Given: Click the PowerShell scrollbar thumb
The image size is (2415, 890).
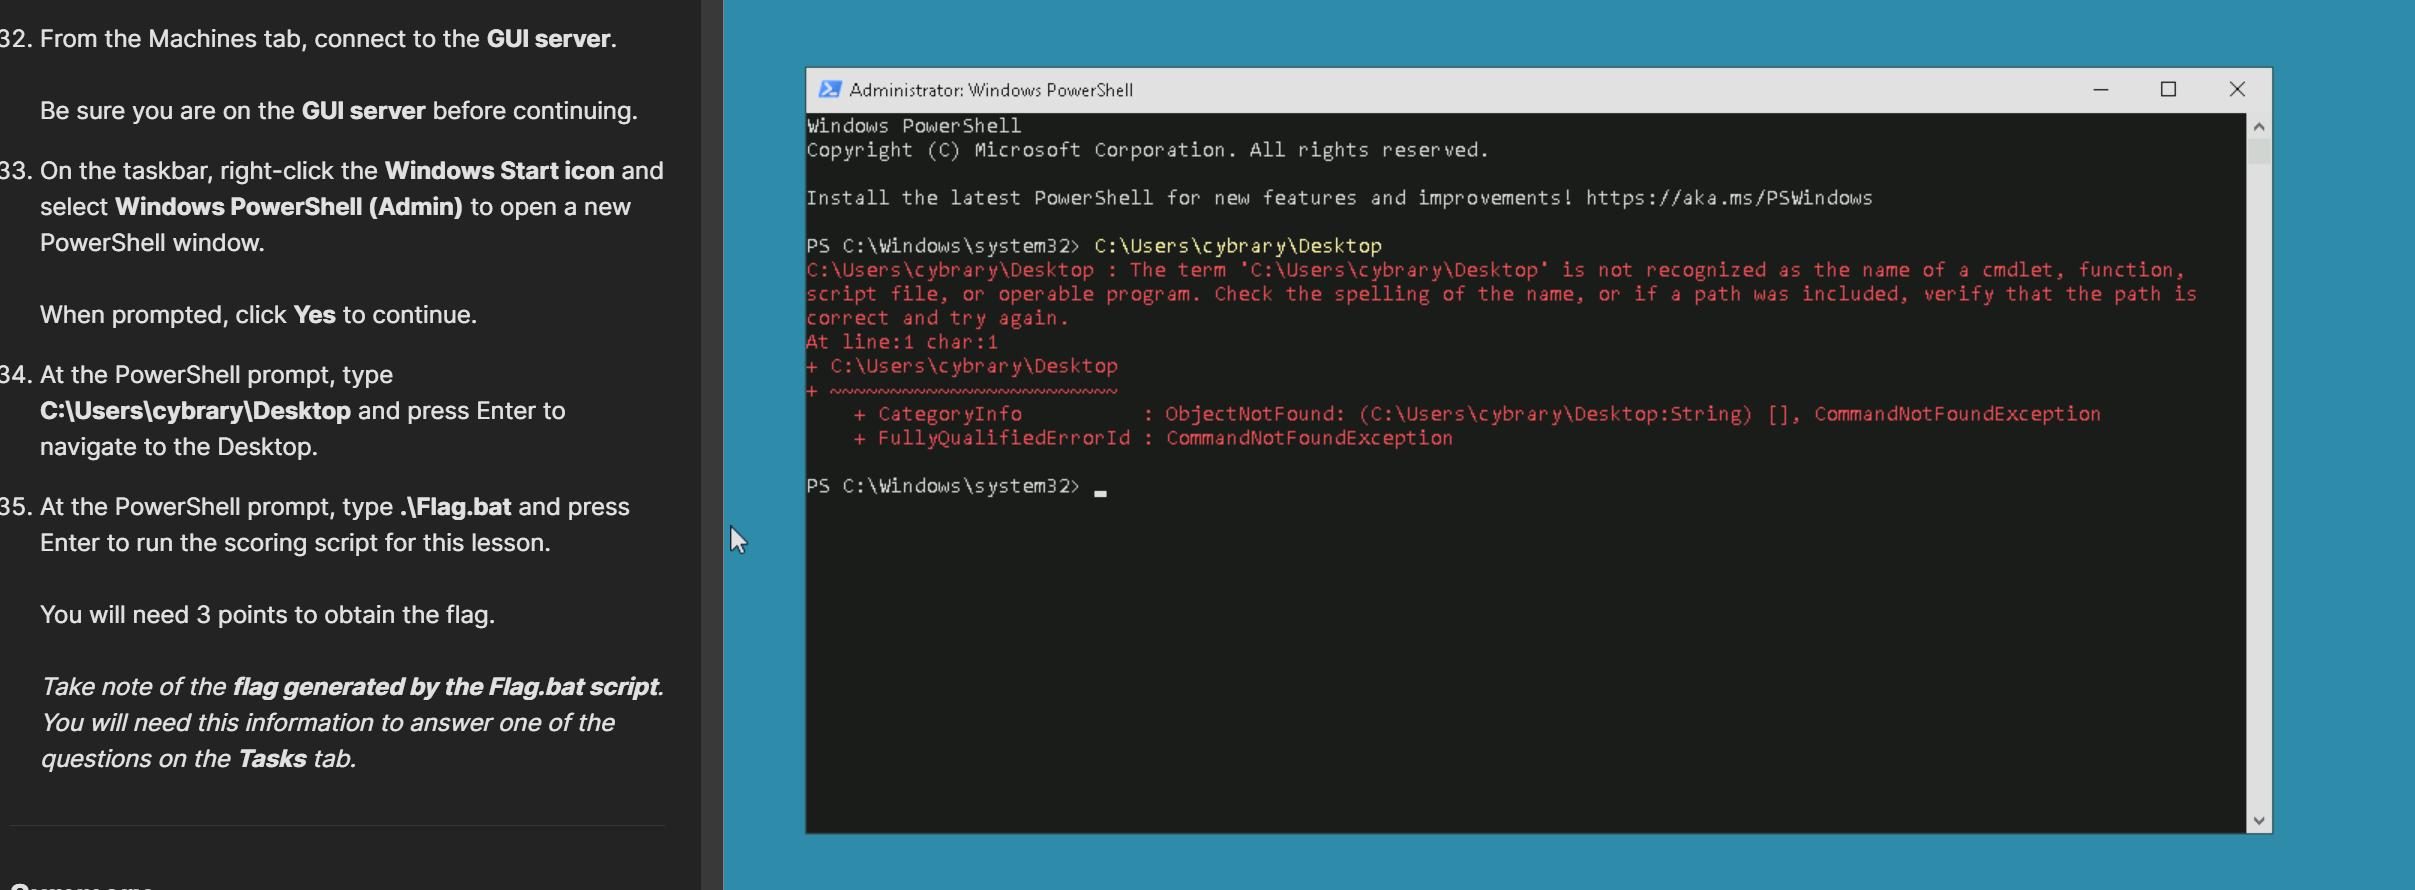Looking at the screenshot, I should (2258, 151).
